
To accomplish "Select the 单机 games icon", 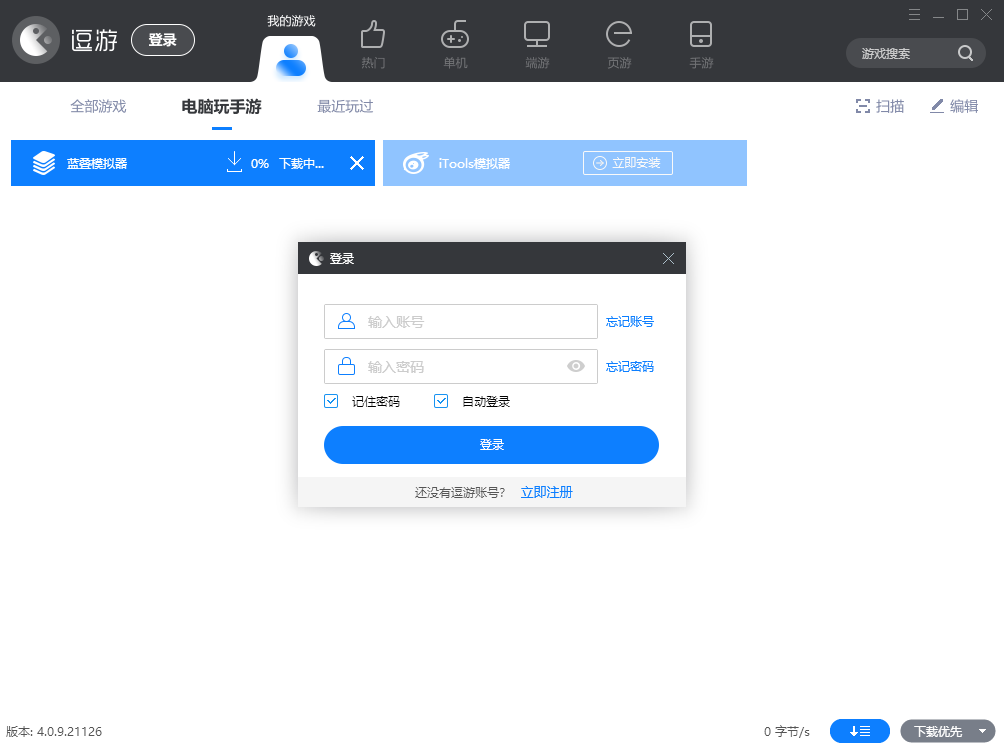I will (454, 42).
